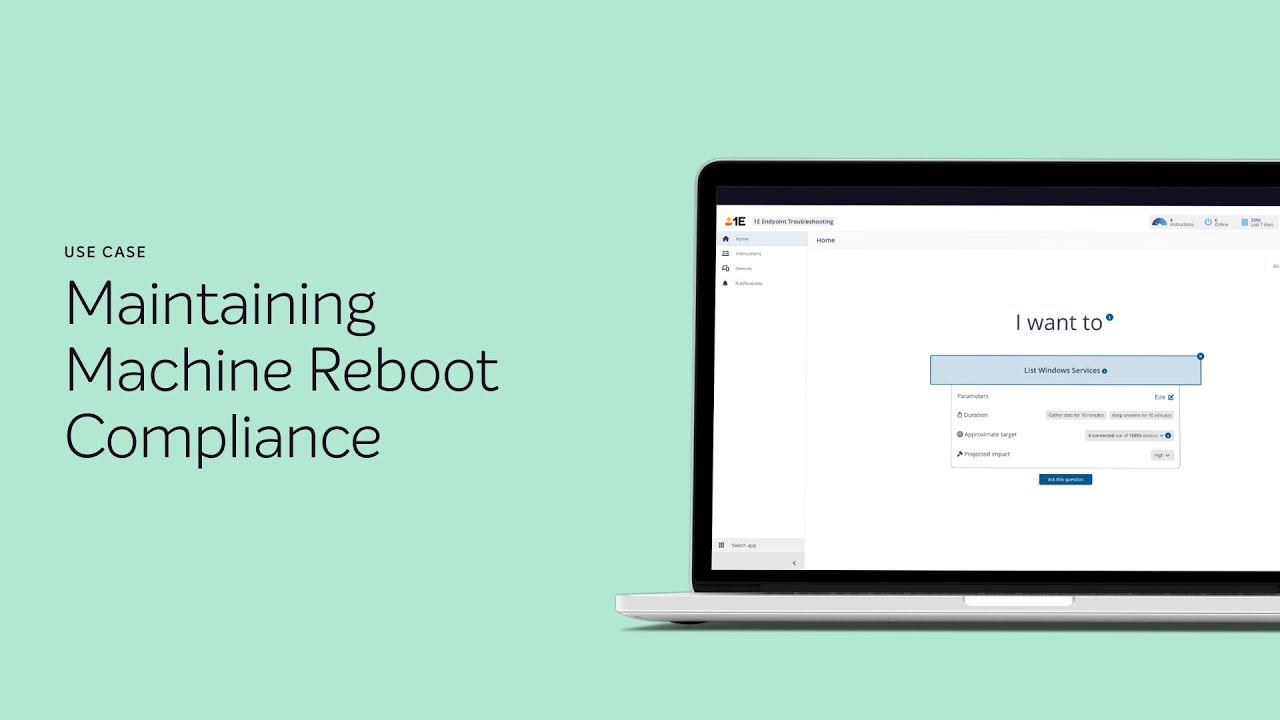Click the Ask this question button
The height and width of the screenshot is (720, 1280).
coord(1065,480)
